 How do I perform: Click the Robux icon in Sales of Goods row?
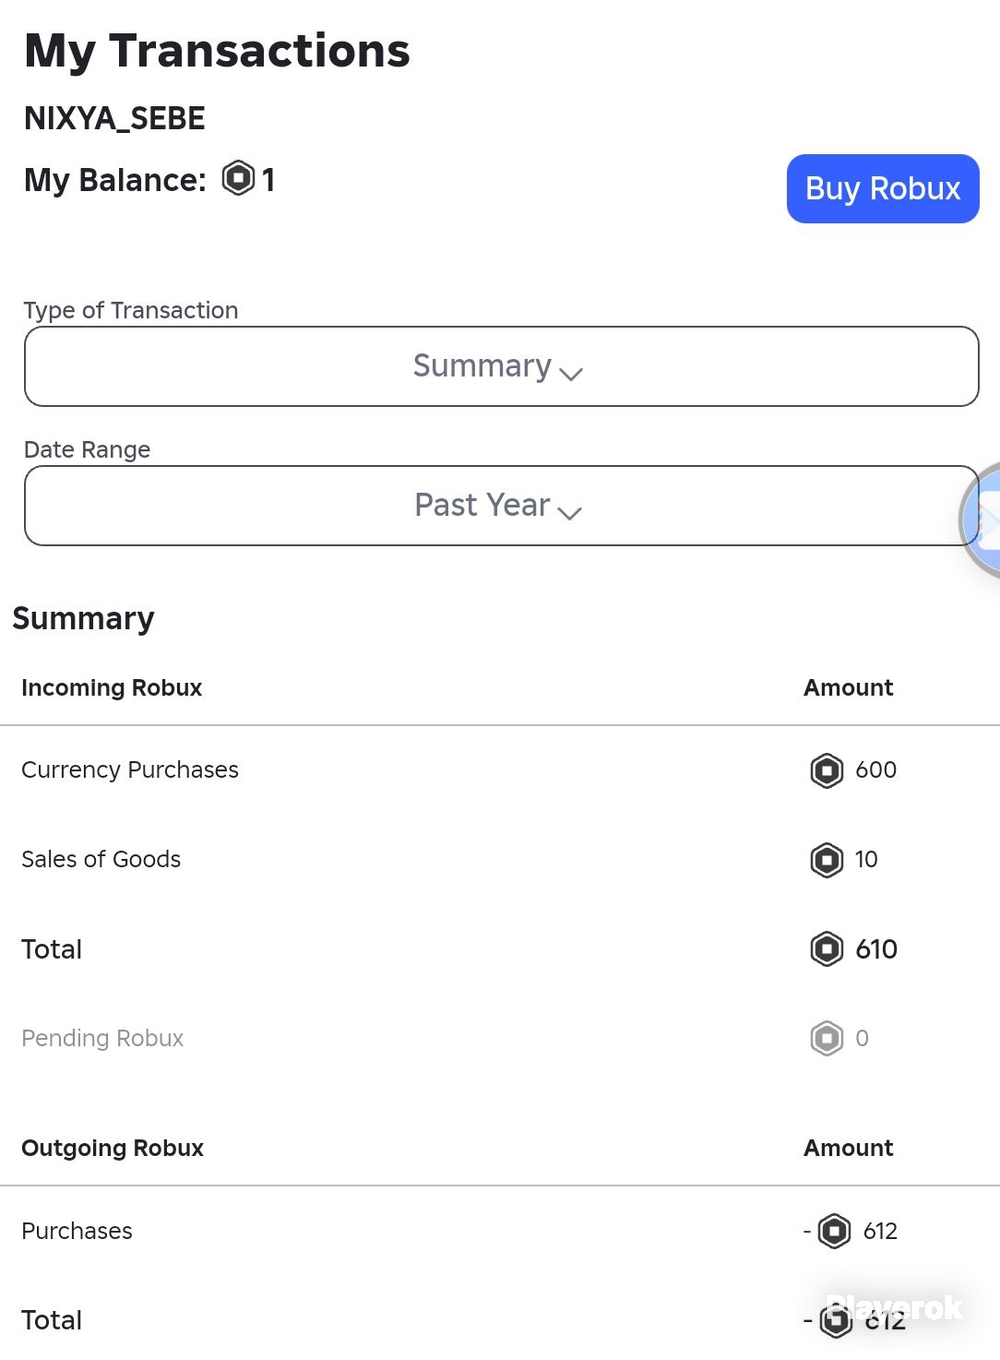point(827,860)
